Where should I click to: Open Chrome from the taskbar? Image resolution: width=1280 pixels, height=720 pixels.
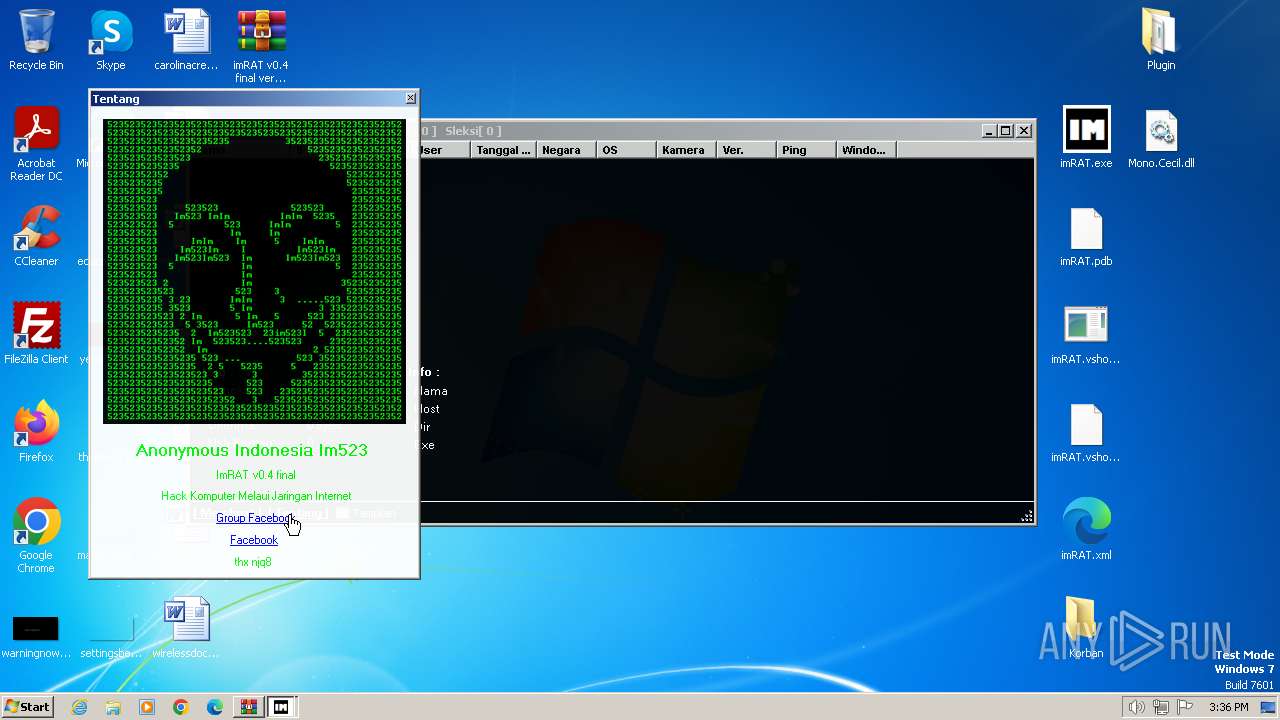(x=181, y=707)
